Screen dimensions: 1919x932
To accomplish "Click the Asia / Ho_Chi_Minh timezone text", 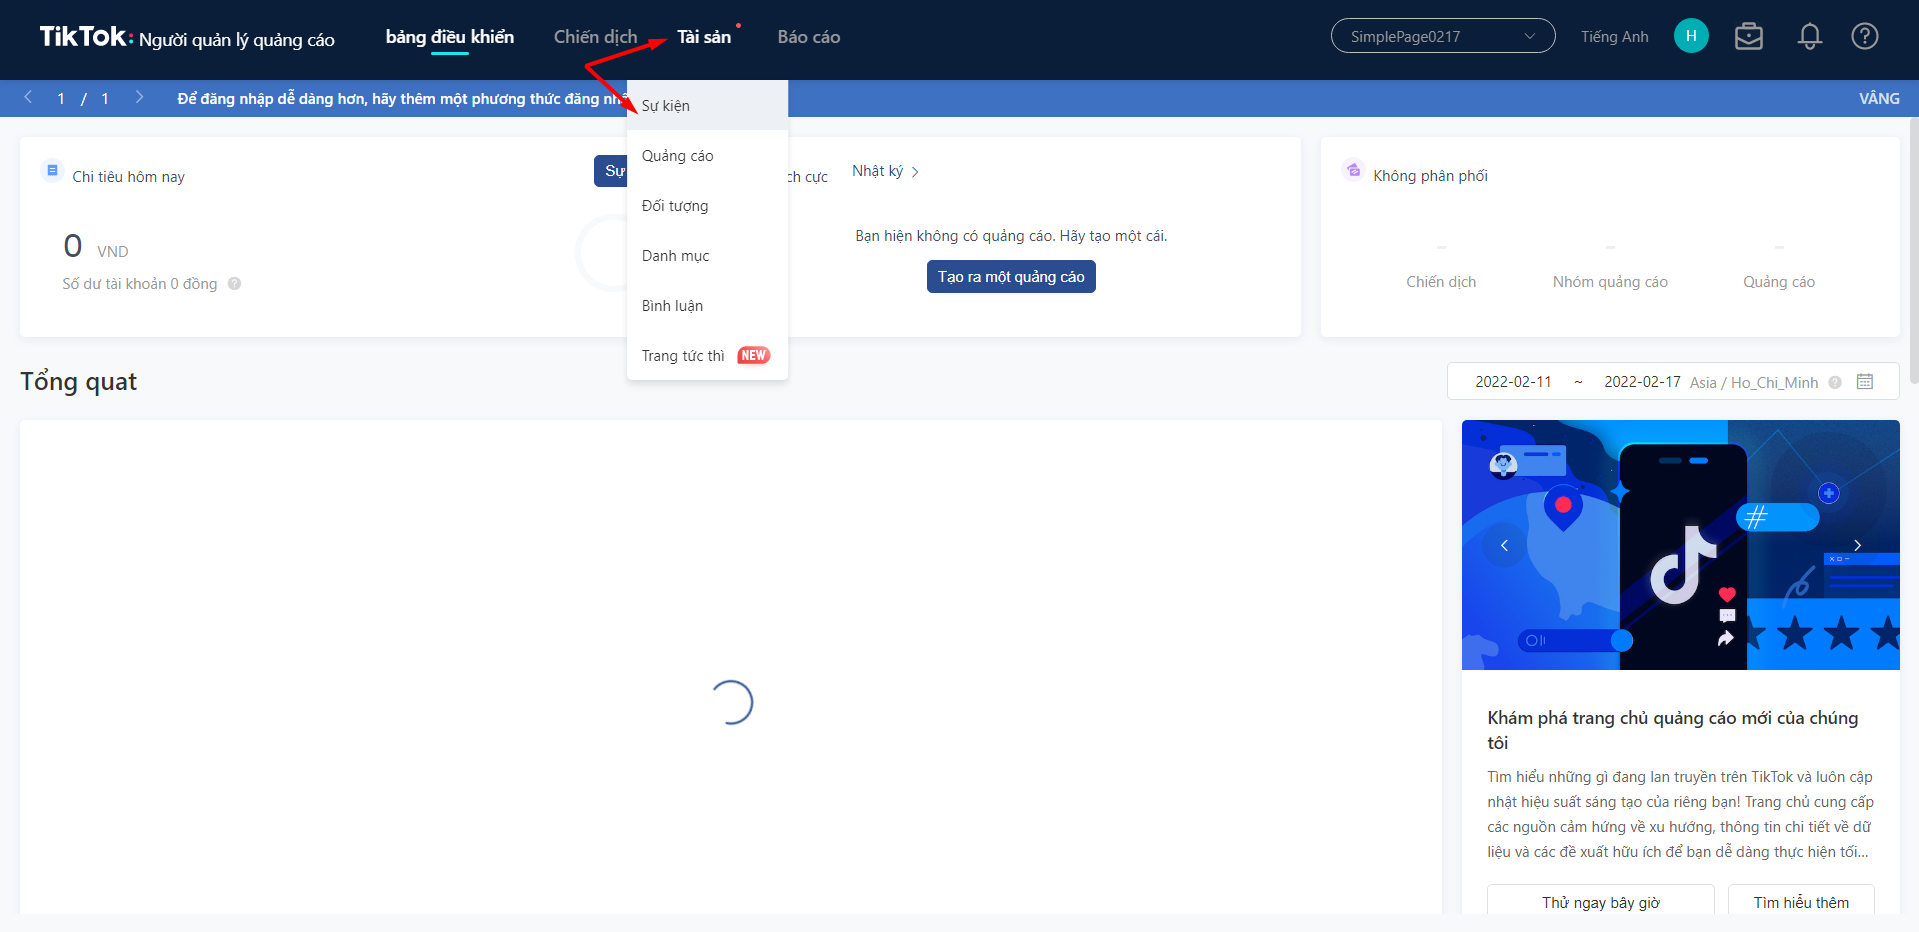I will (1754, 383).
